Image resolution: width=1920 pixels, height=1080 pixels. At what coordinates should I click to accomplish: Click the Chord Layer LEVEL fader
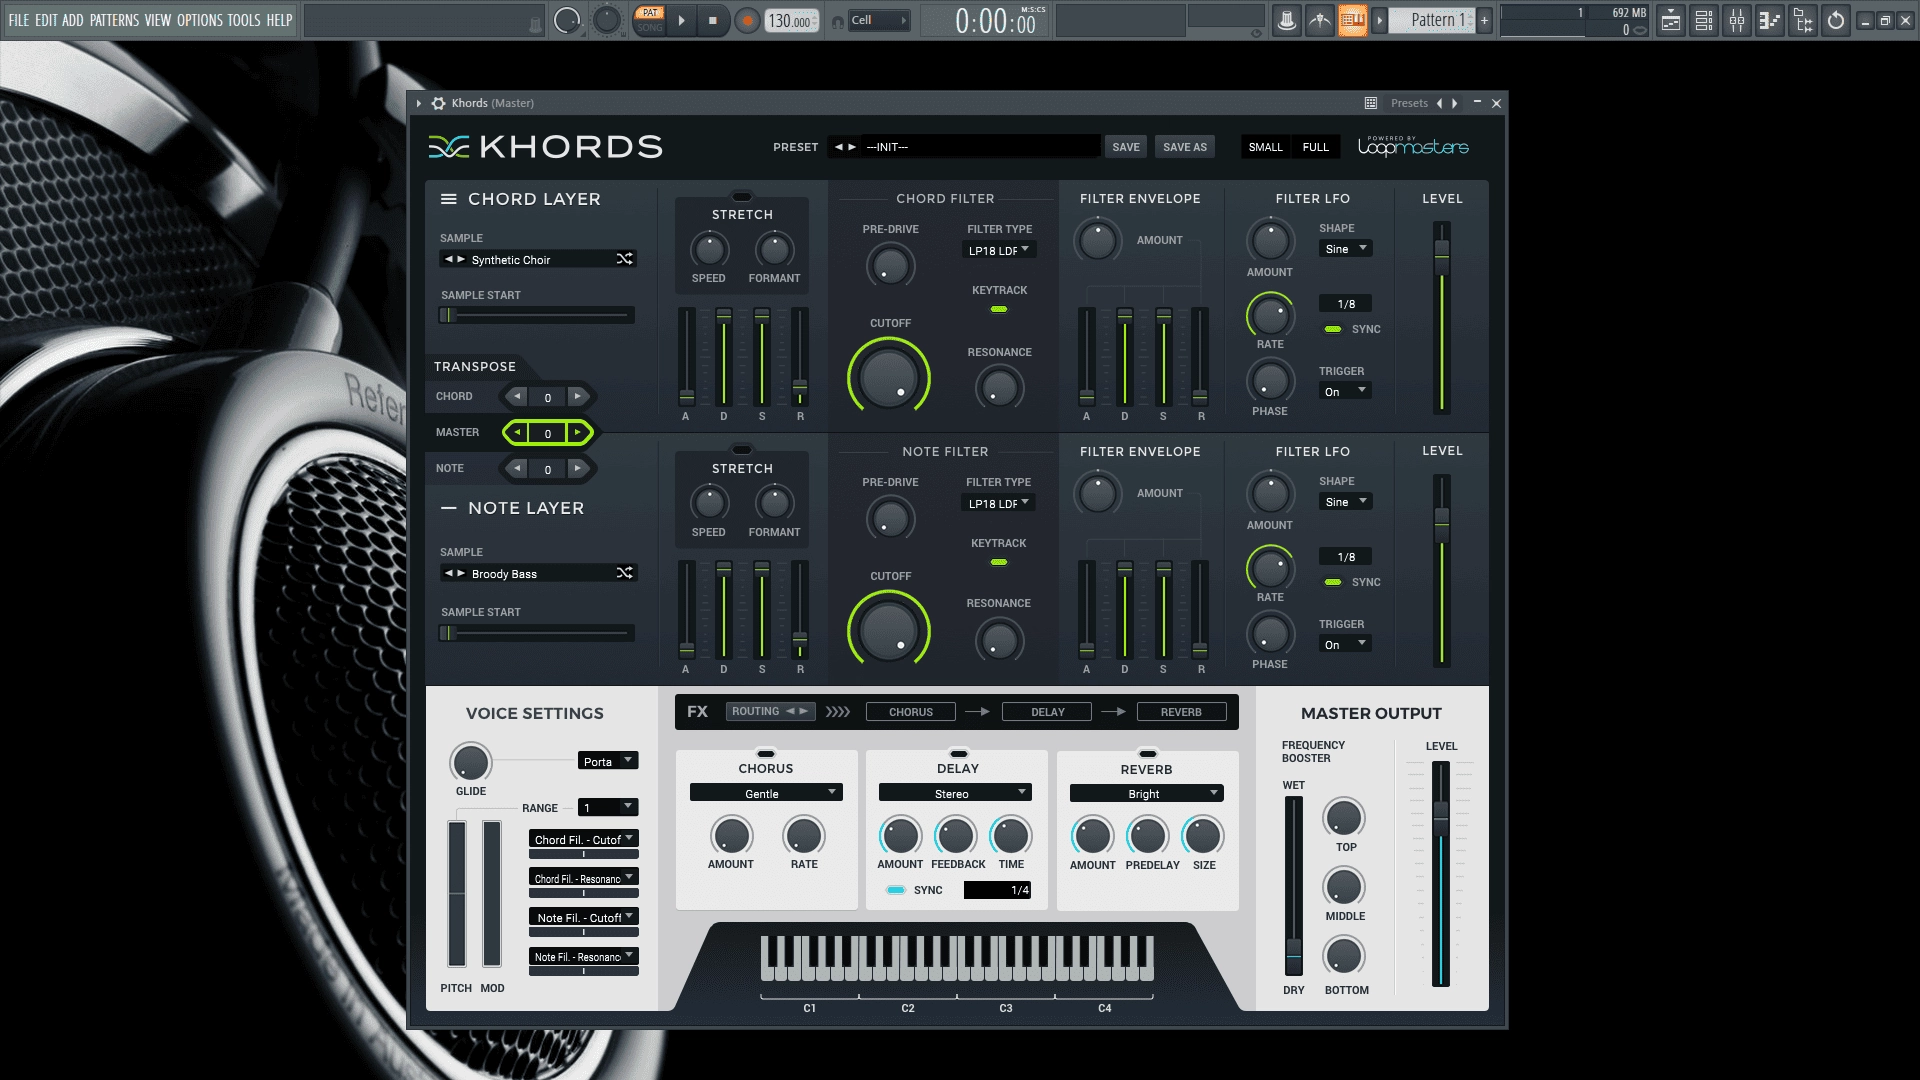point(1442,317)
